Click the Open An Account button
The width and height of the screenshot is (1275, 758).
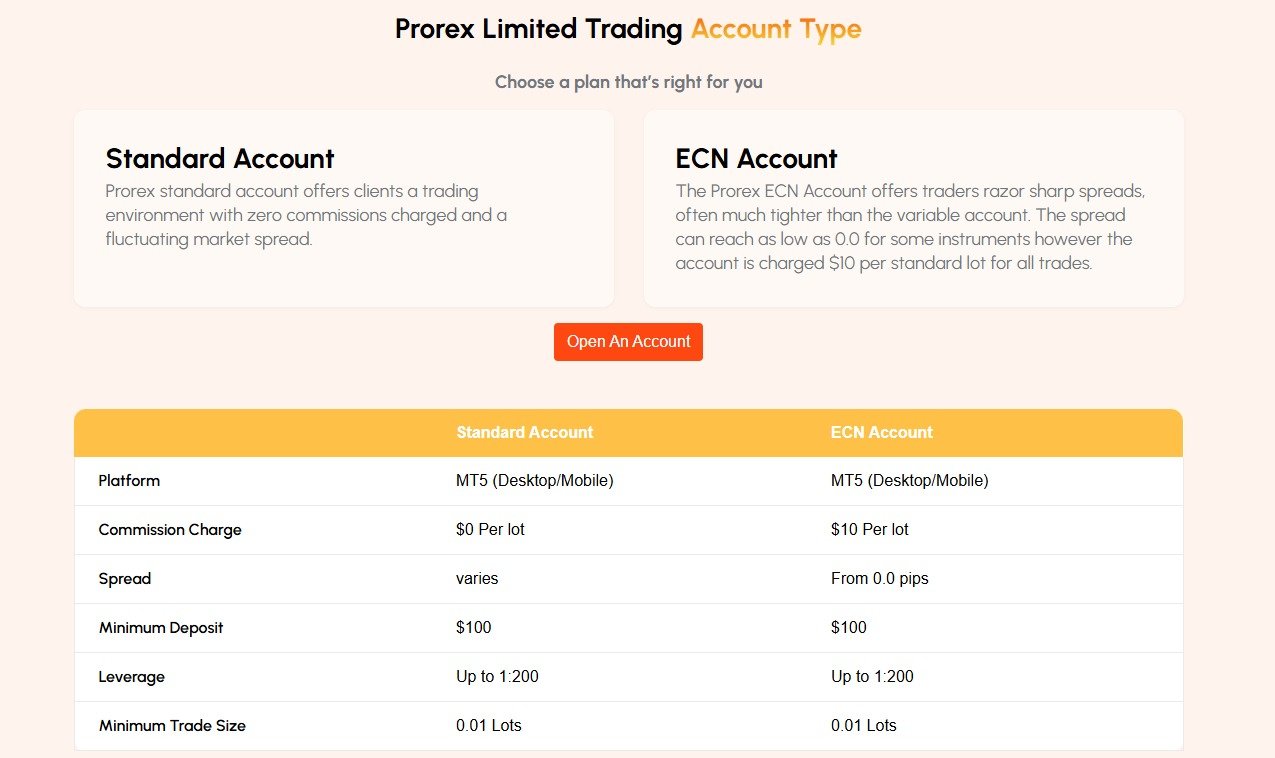pyautogui.click(x=628, y=341)
